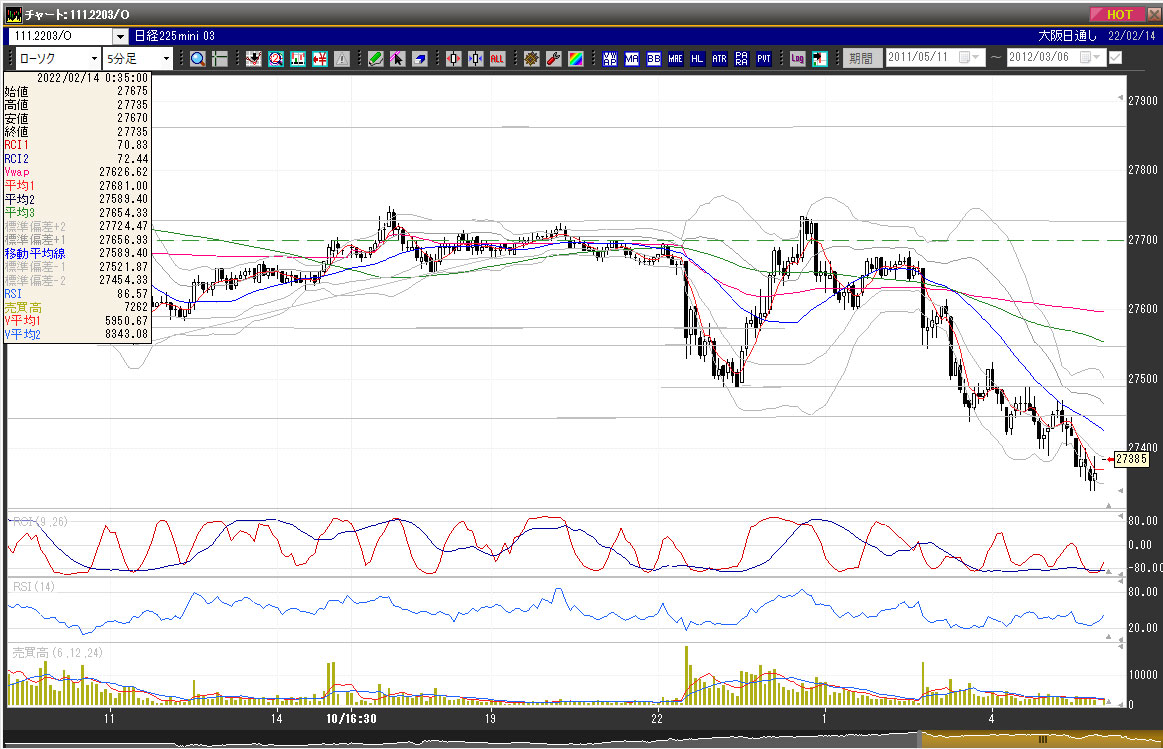Click the 高値 high price row
This screenshot has height=749, width=1163.
click(x=76, y=105)
